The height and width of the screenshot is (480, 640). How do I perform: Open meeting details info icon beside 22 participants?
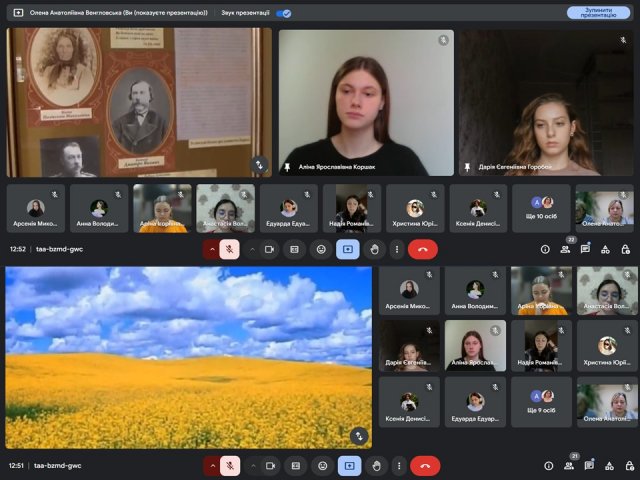click(x=545, y=249)
